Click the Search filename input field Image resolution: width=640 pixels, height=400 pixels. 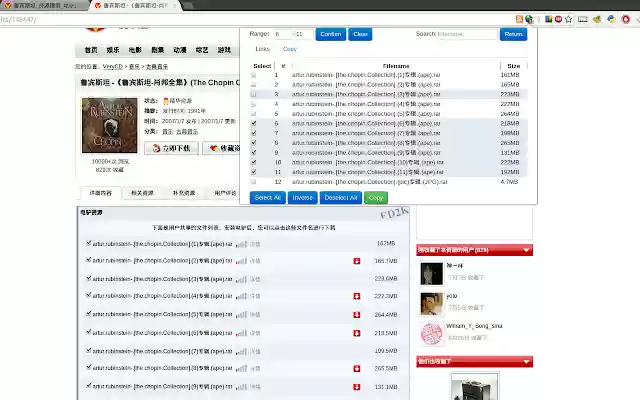click(x=467, y=34)
